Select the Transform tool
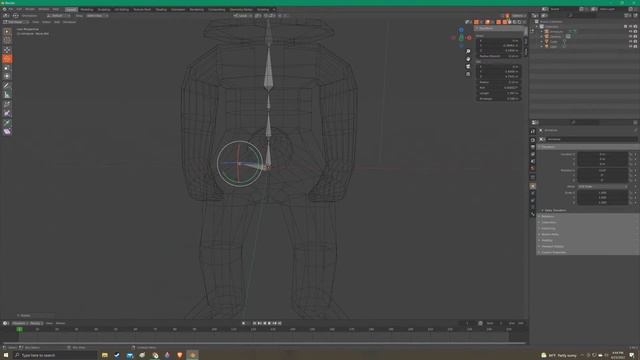640x360 pixels. (7, 76)
